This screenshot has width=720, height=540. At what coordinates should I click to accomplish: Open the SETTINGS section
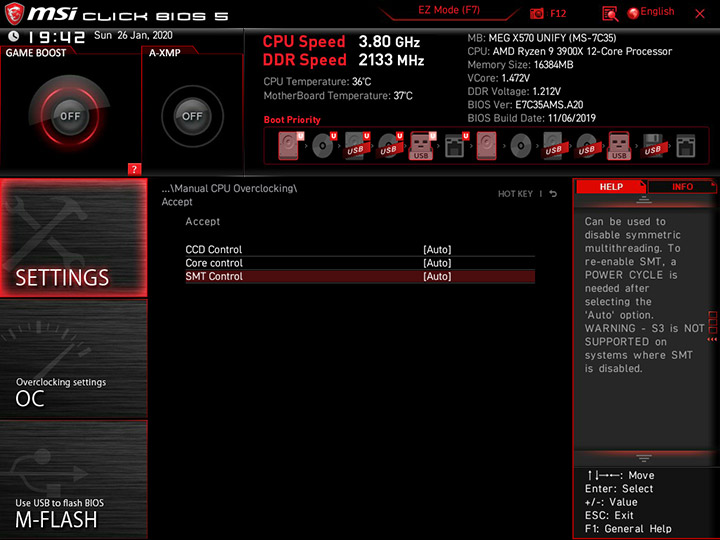73,237
